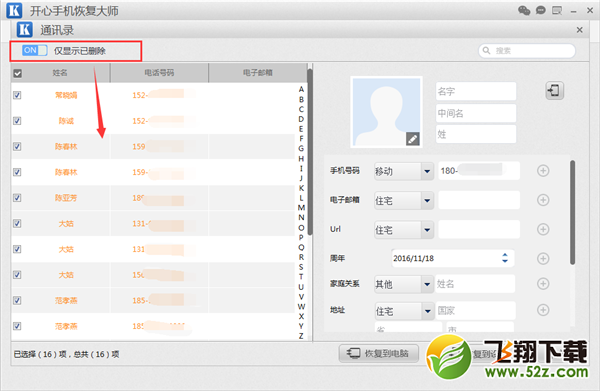
Task: Click the 恢复到电脑 button
Action: tap(378, 353)
